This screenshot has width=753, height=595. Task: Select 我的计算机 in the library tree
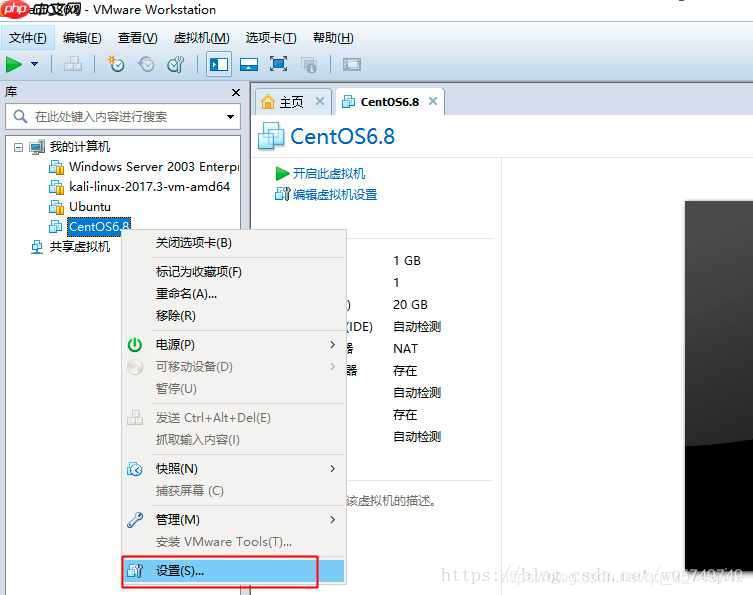pos(80,146)
